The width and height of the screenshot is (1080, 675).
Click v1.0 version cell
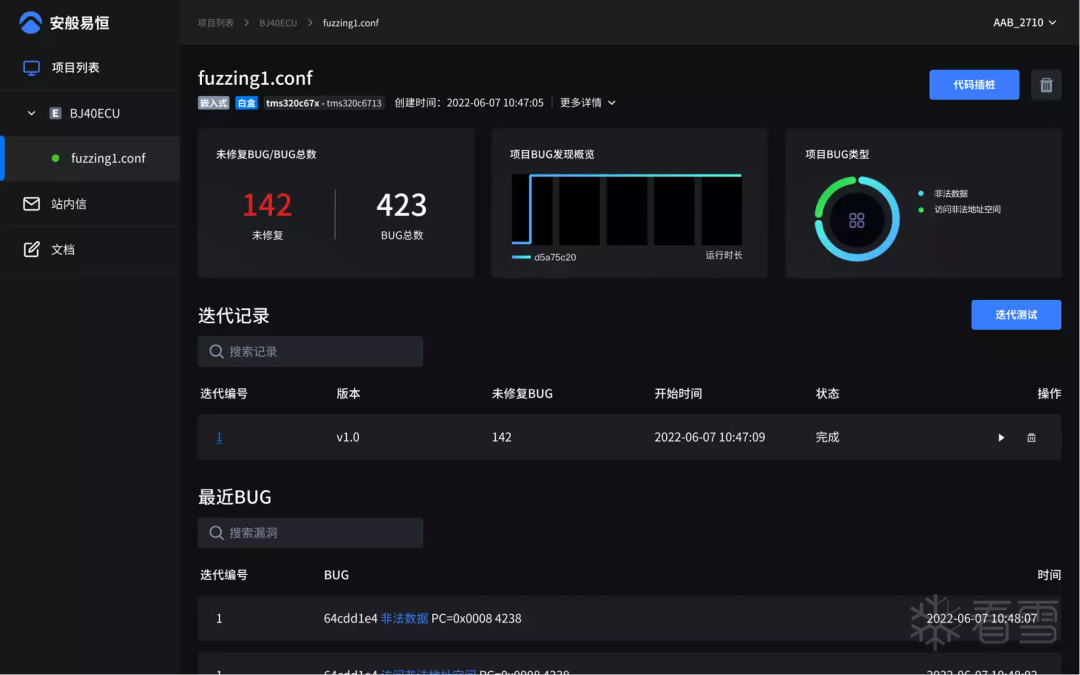click(x=348, y=437)
